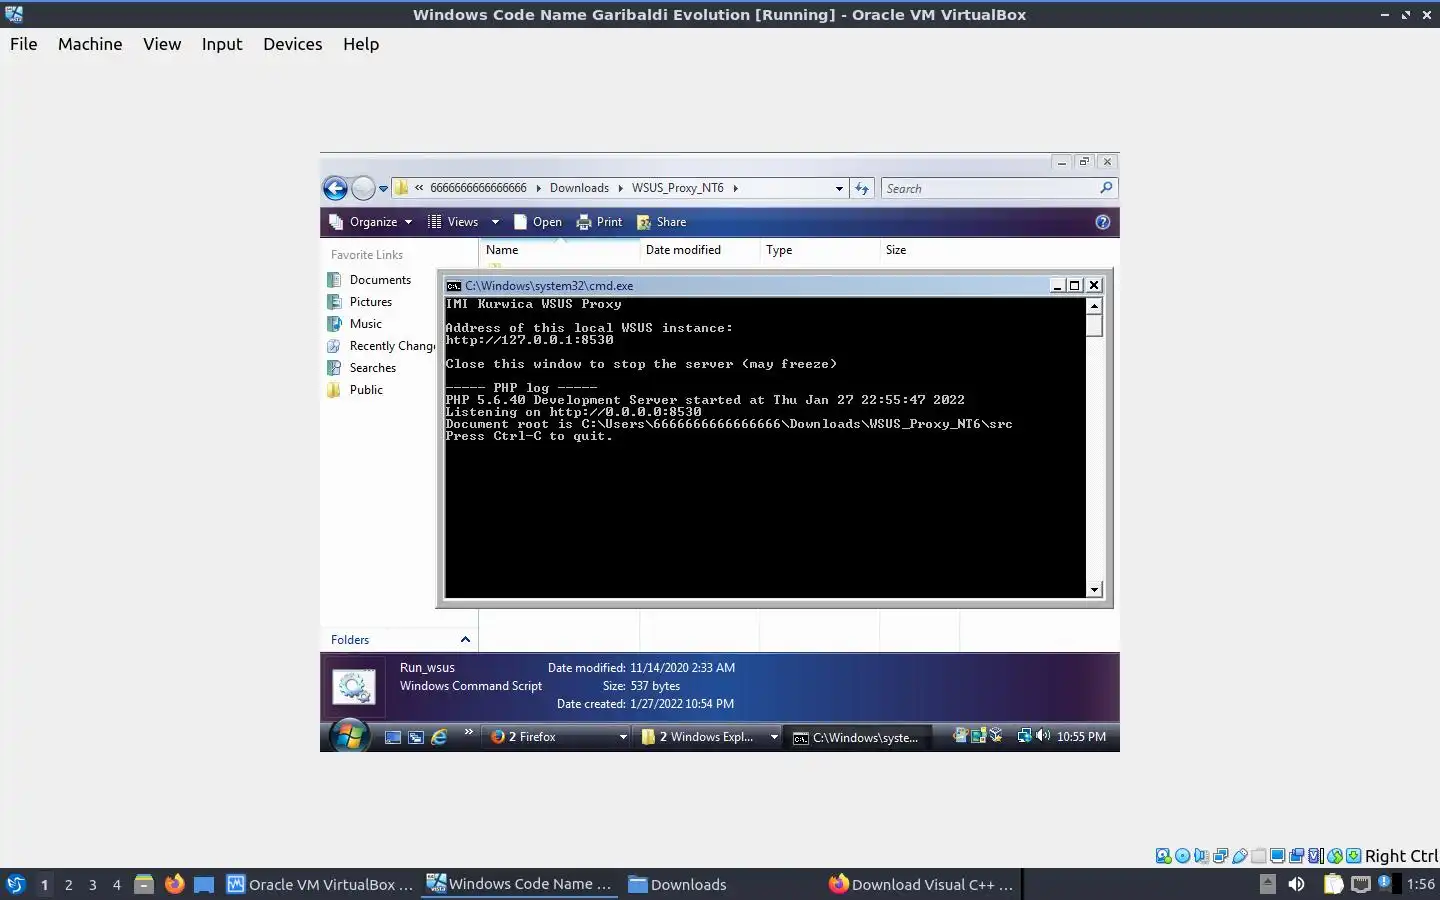This screenshot has height=900, width=1440.
Task: Open Public in Favorite Links
Action: 355,390
